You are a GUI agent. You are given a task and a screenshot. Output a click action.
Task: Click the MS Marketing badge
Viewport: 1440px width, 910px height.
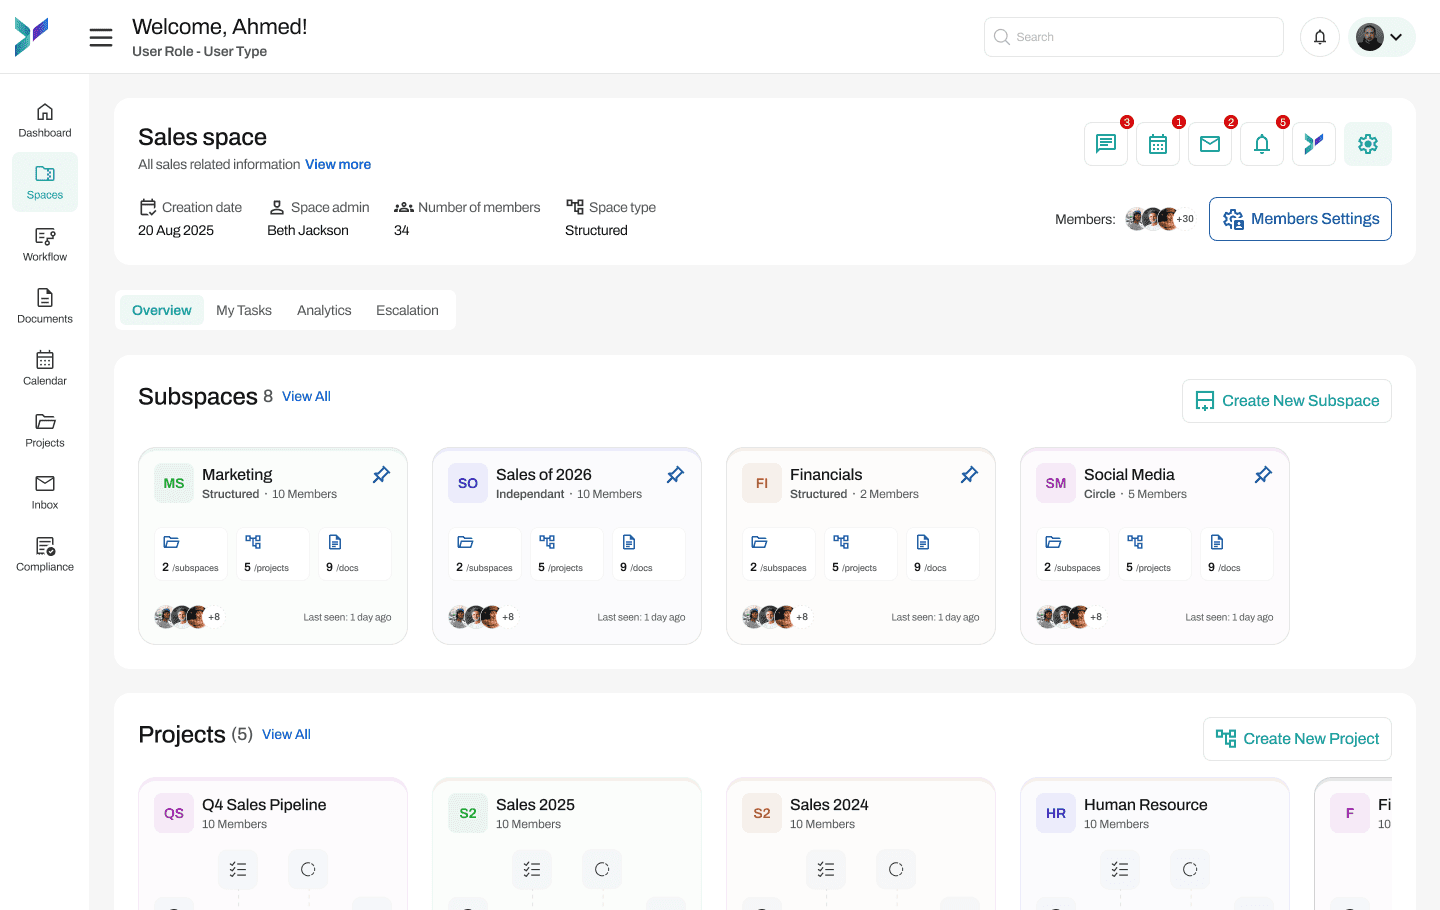point(174,483)
